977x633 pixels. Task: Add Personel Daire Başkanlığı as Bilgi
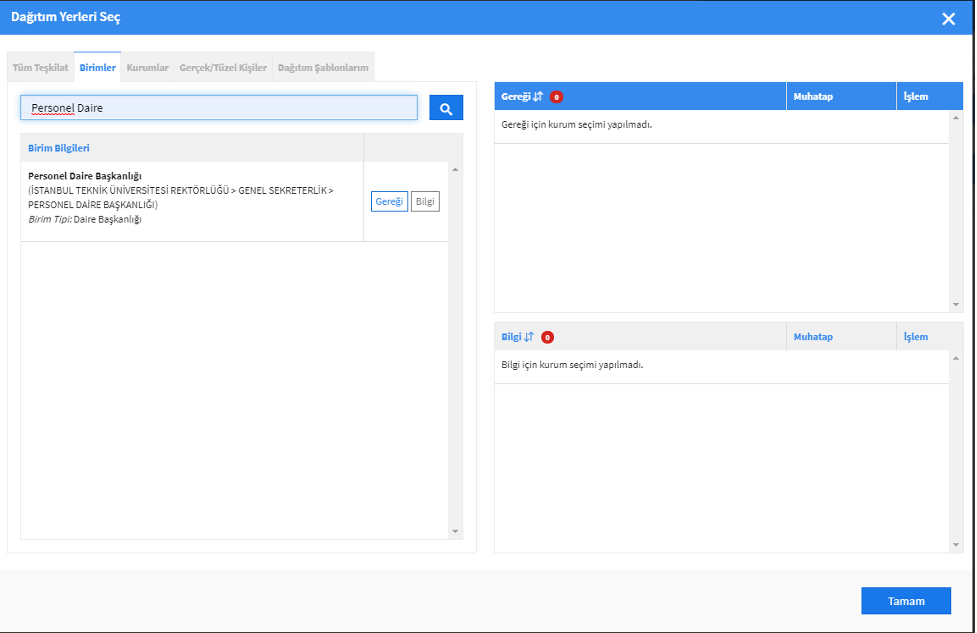(x=426, y=201)
